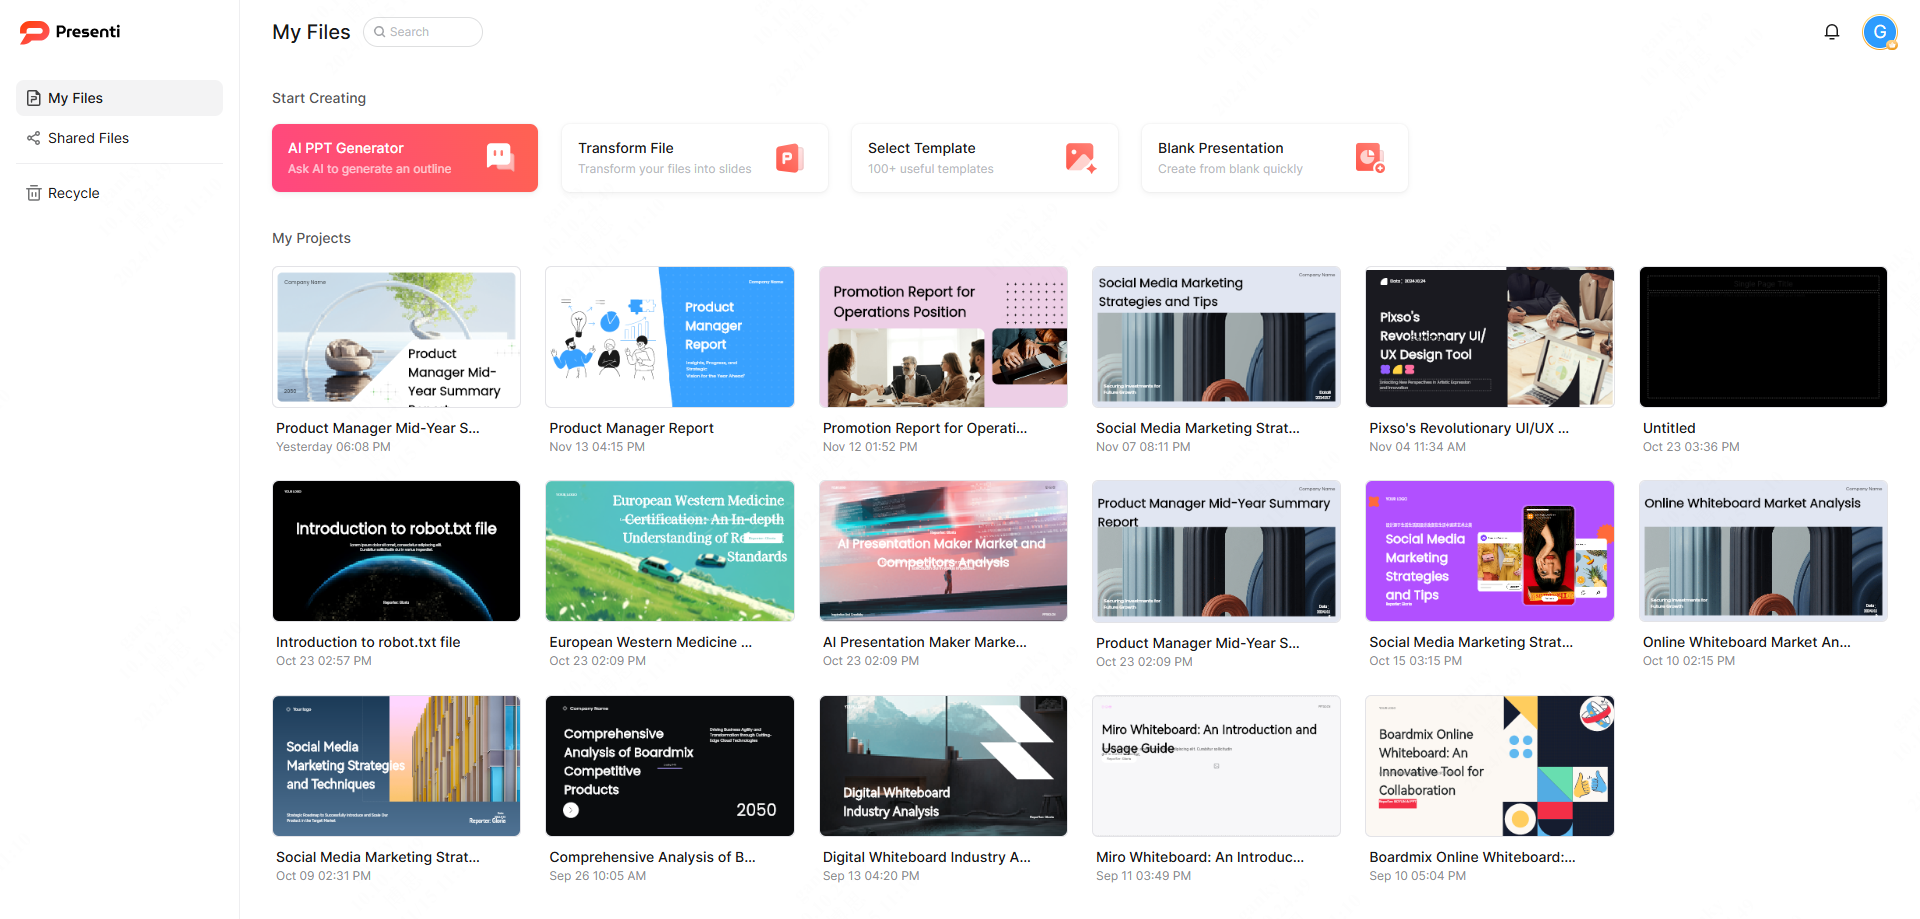
Task: Click the date "Sep 10 05:04 PM"
Action: (x=1417, y=876)
